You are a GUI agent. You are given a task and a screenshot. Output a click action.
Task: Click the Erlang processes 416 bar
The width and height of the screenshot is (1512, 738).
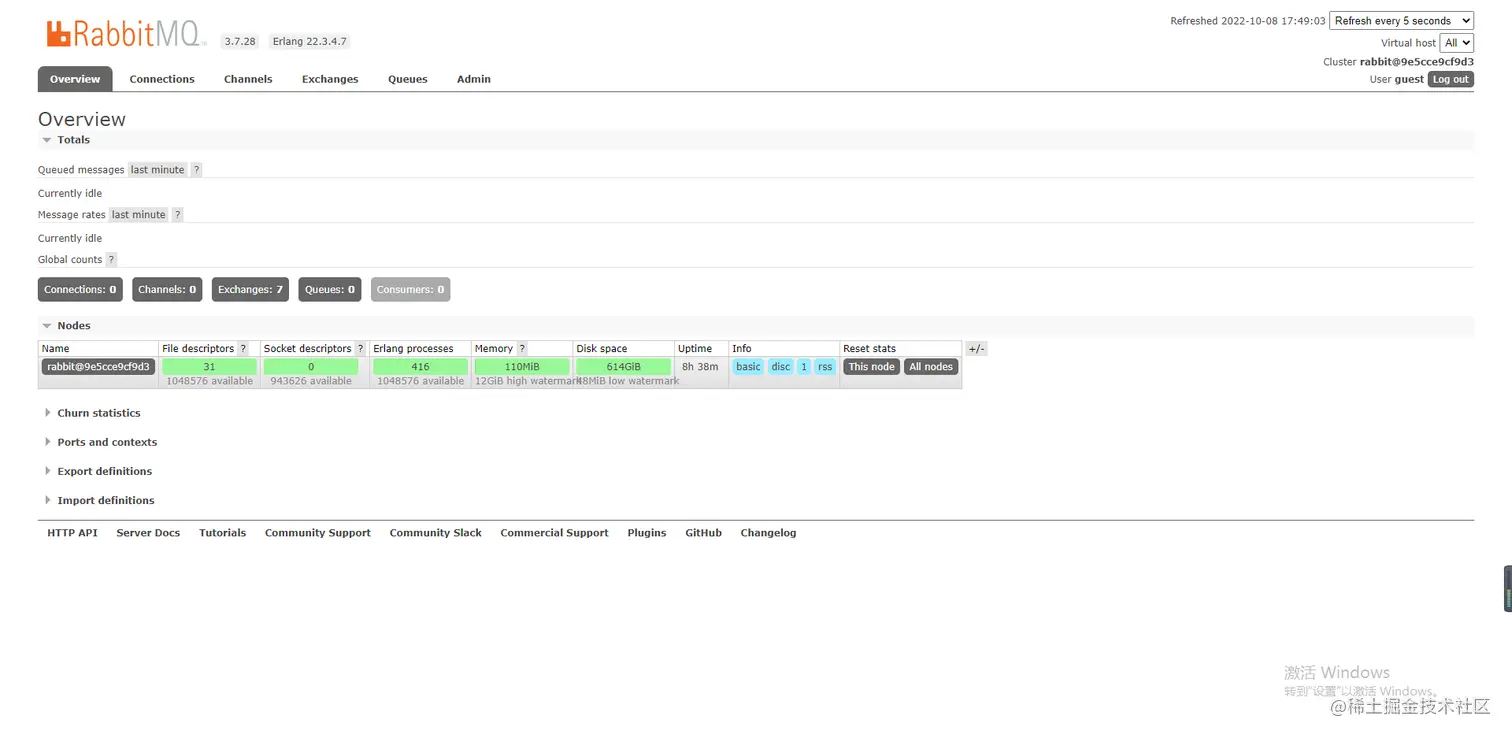(420, 367)
